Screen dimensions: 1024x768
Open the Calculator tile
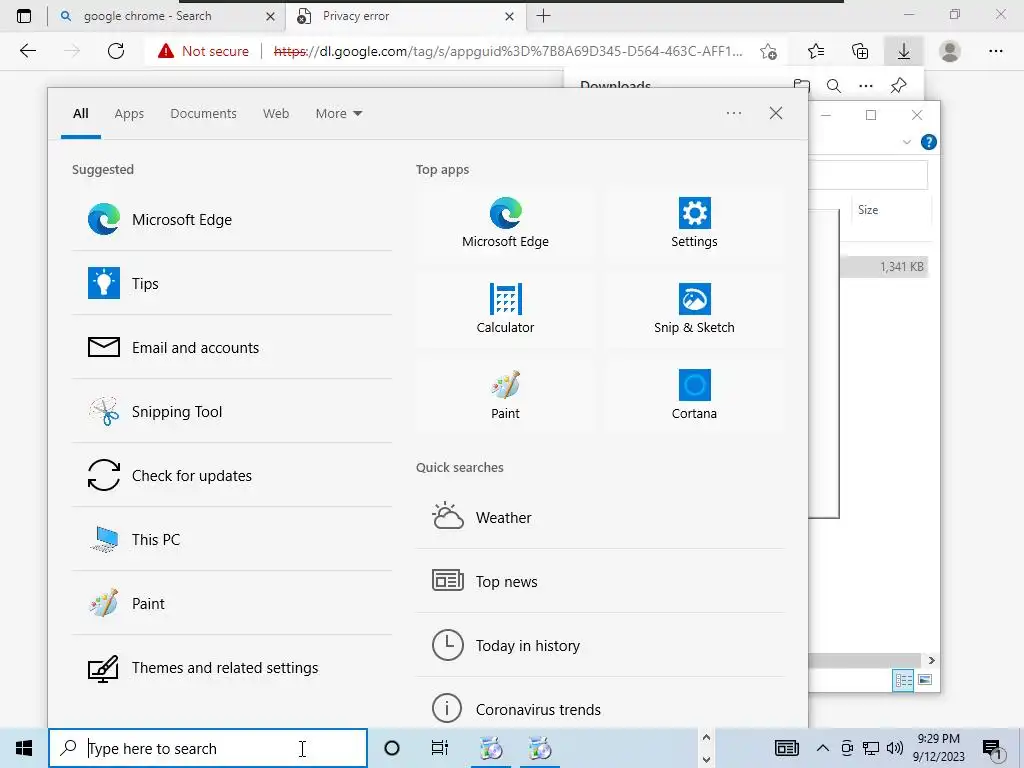click(505, 310)
